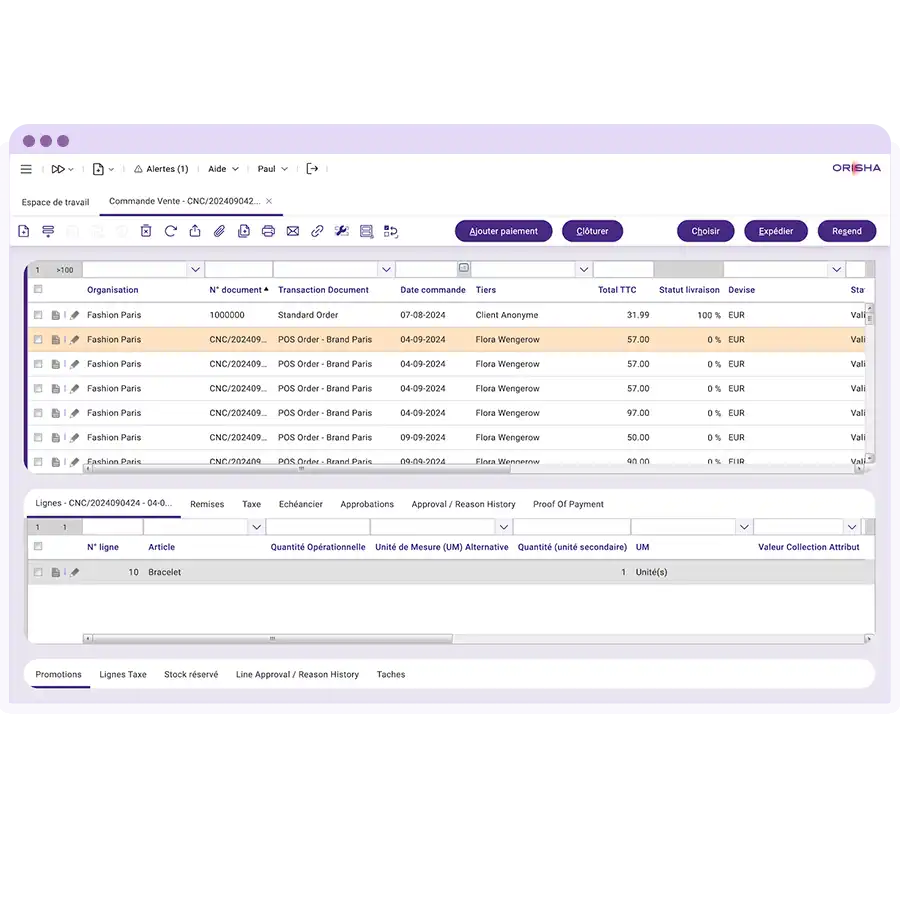Click the fast-forward quick launch icon
The width and height of the screenshot is (900, 900).
click(58, 169)
